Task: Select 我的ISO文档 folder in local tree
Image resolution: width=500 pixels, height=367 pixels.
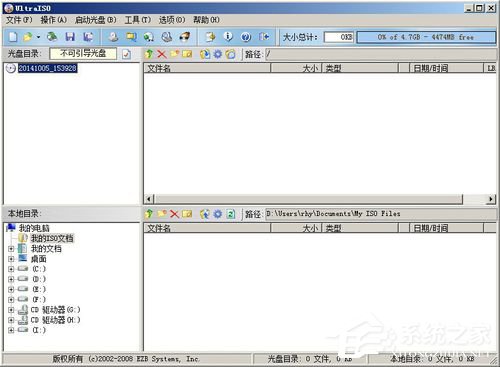Action: click(52, 238)
